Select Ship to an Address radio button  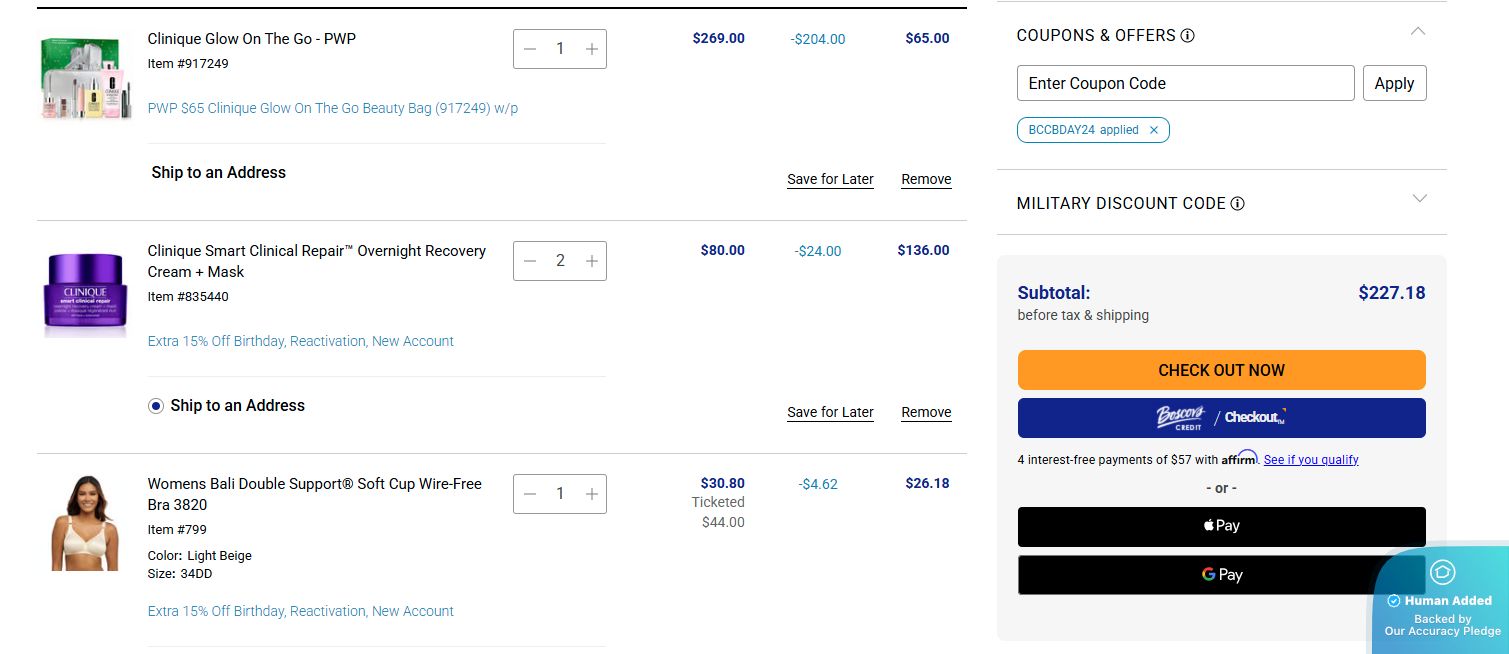[x=156, y=406]
